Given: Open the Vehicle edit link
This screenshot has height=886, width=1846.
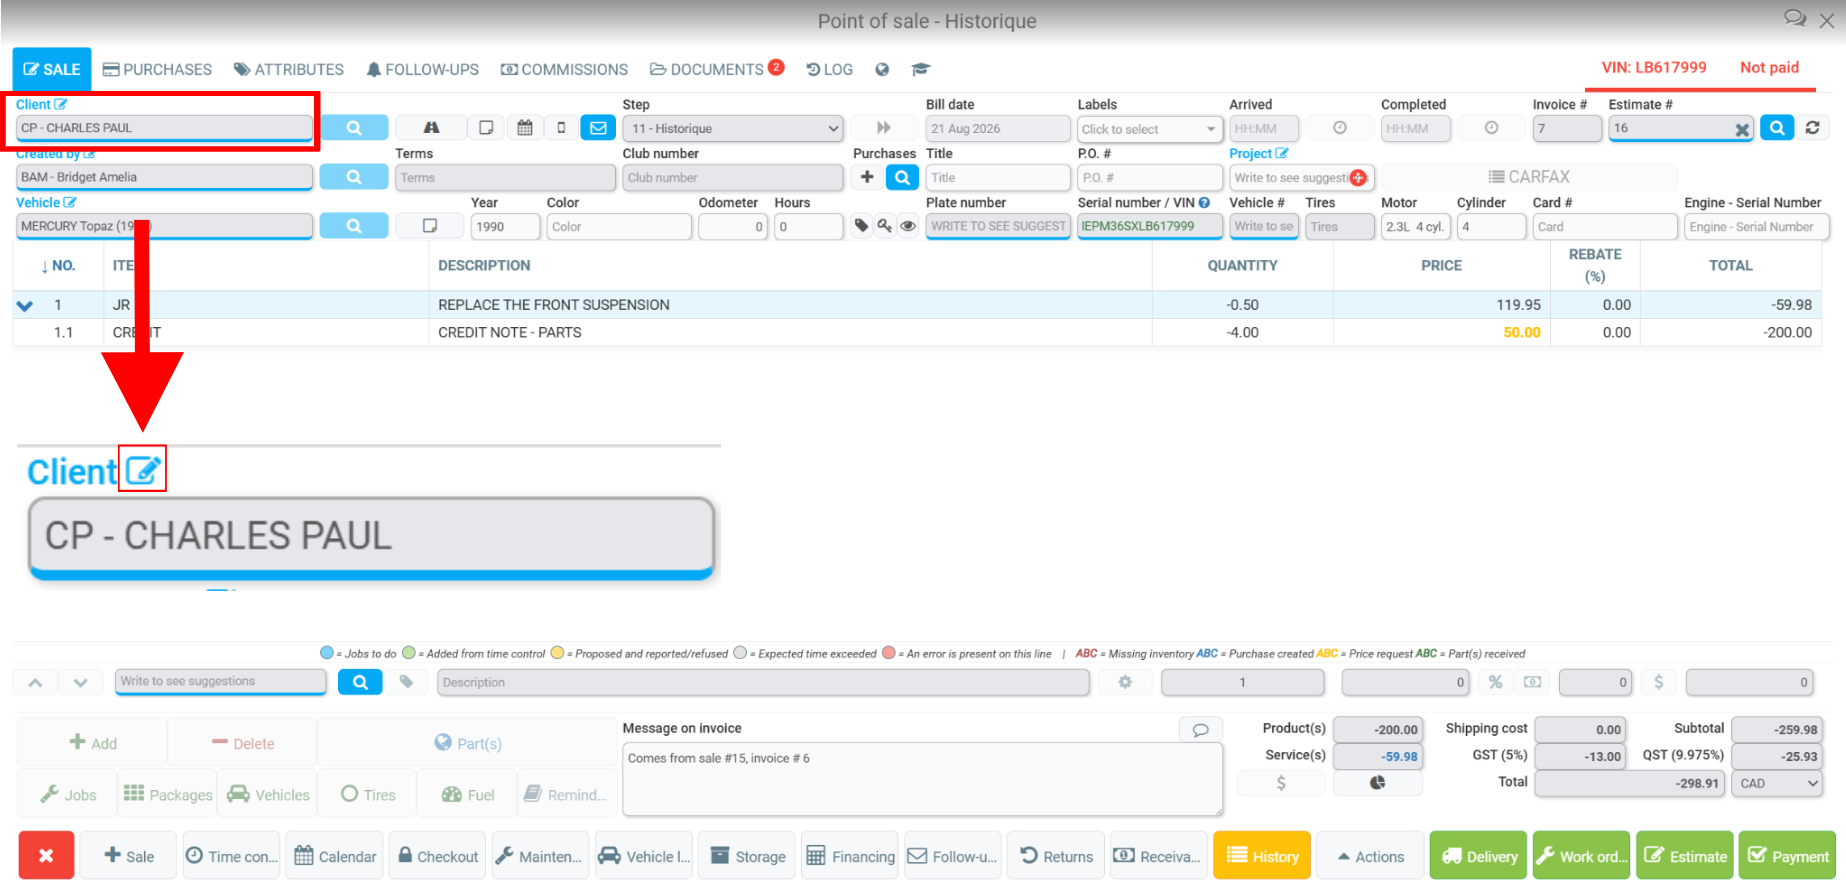Looking at the screenshot, I should 46,202.
